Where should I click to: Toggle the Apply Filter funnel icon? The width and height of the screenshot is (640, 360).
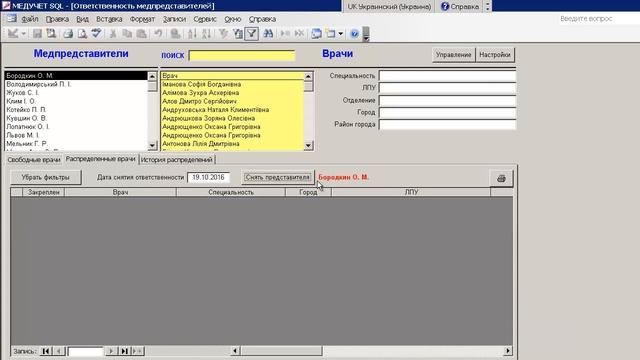tap(252, 33)
